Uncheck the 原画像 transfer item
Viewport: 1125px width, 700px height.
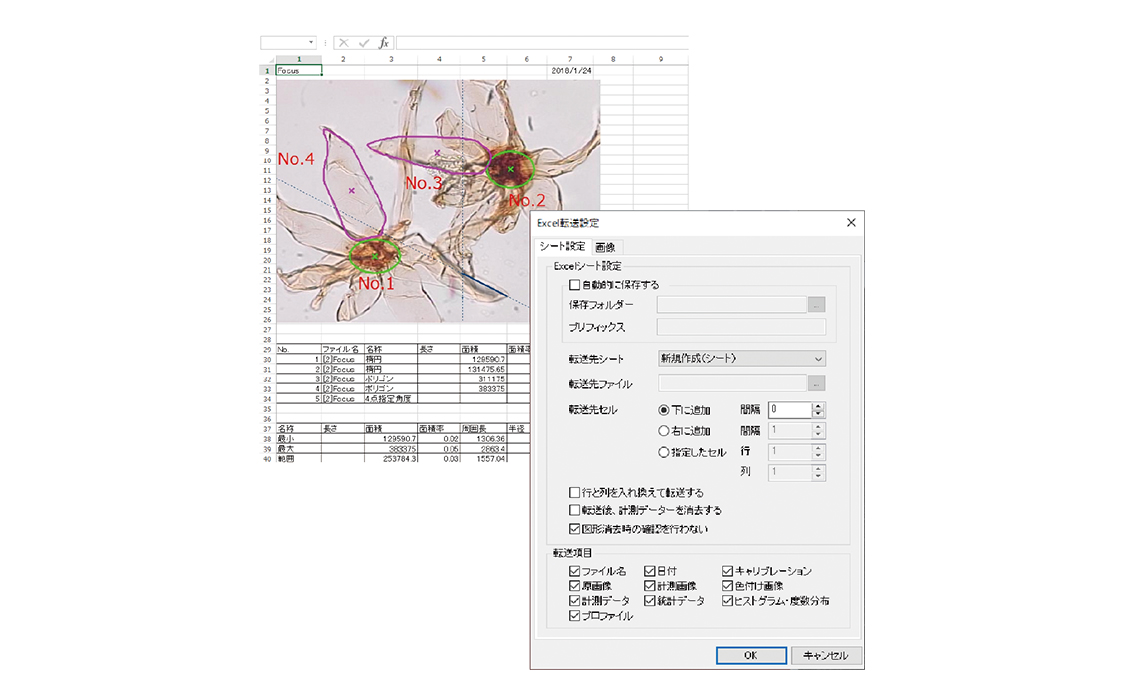tap(574, 586)
